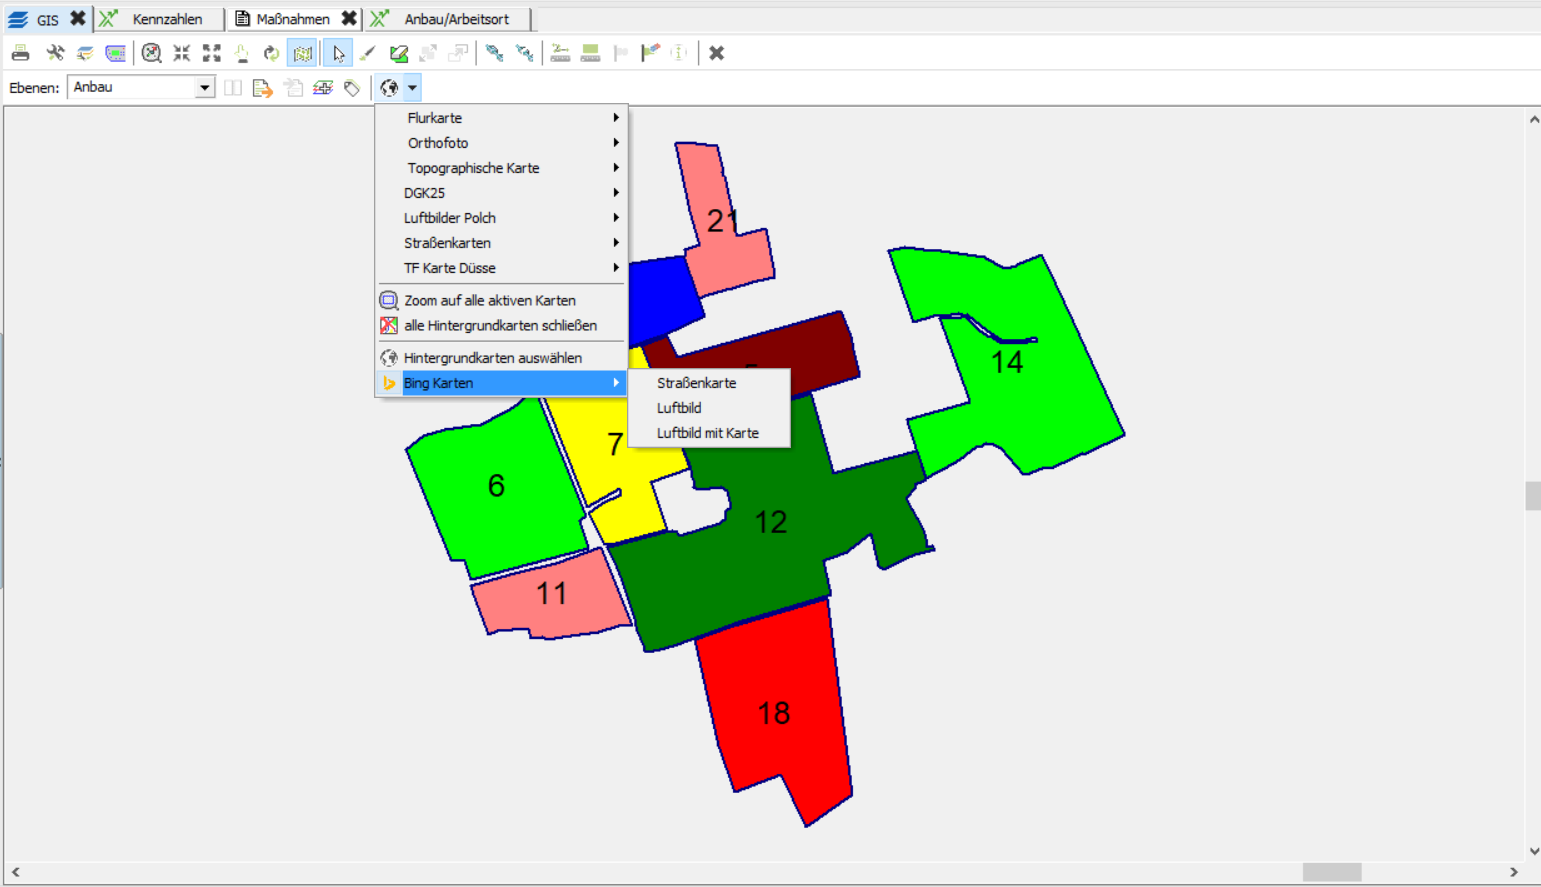Screen dimensions: 1541x887
Task: Switch to the Kennzahlen tab
Action: tap(167, 19)
